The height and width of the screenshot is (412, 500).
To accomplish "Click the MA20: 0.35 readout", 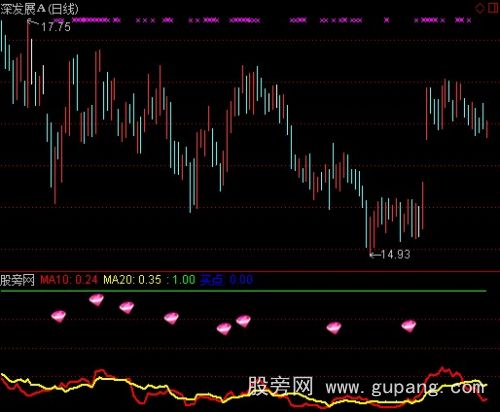I will (x=132, y=280).
